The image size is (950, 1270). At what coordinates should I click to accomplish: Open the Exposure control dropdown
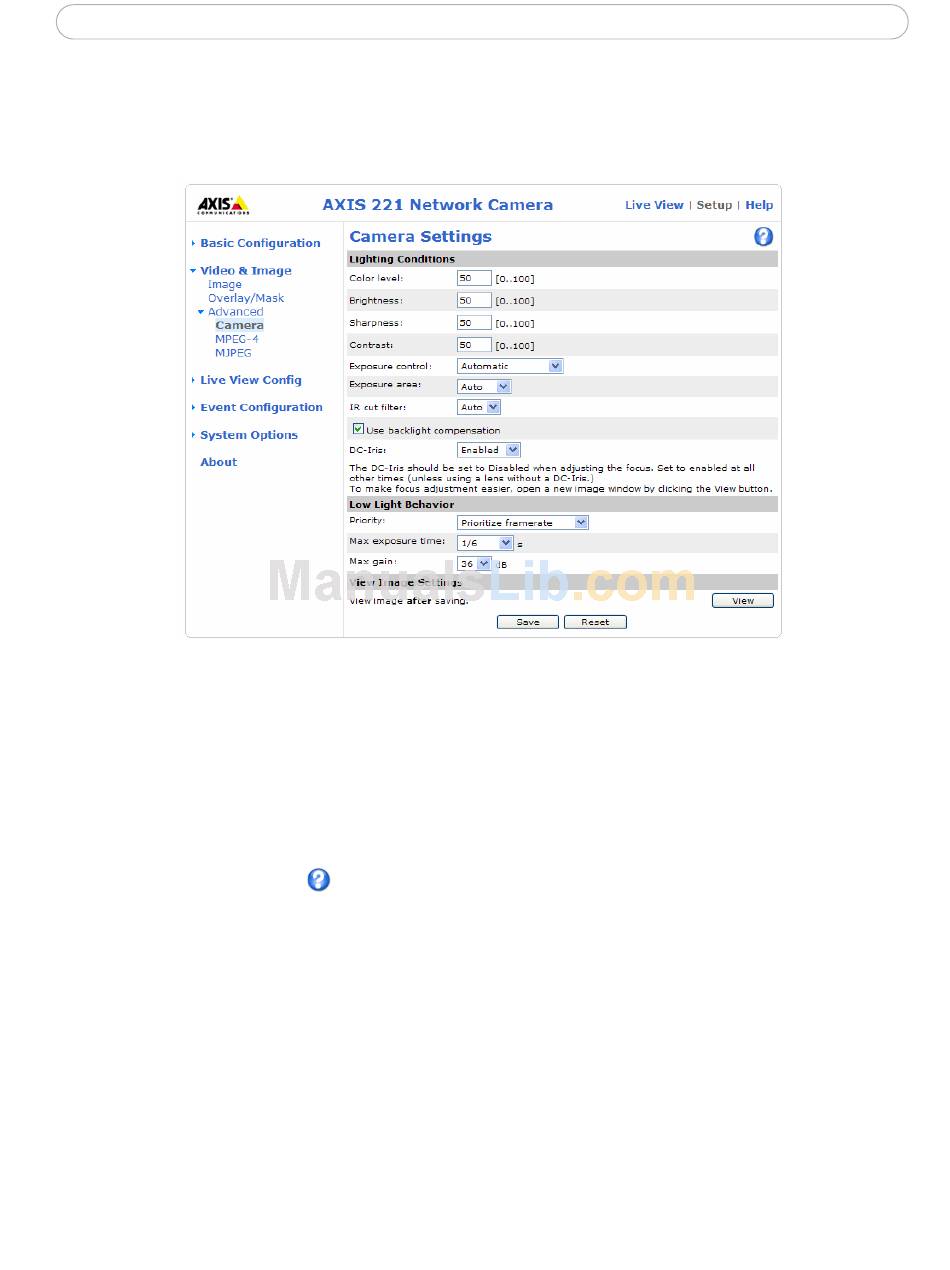[510, 366]
